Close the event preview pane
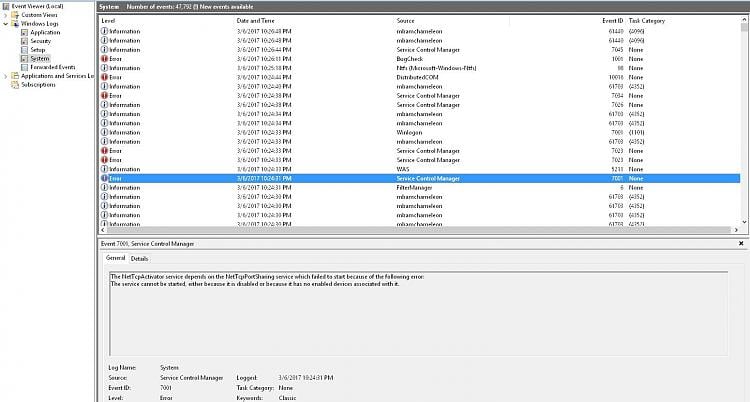This screenshot has width=750, height=402. click(x=741, y=244)
